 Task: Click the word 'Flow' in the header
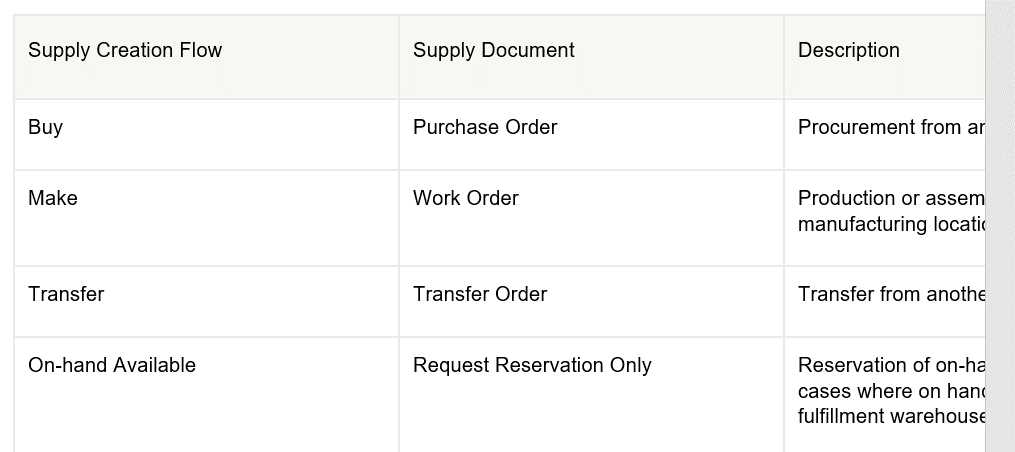point(201,51)
